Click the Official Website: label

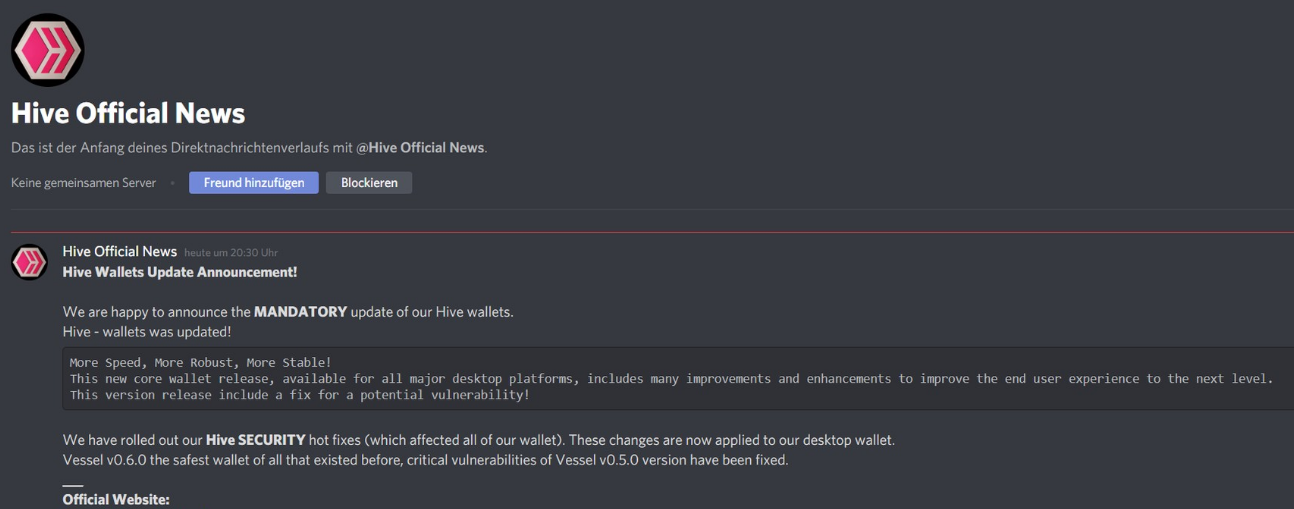tap(116, 499)
